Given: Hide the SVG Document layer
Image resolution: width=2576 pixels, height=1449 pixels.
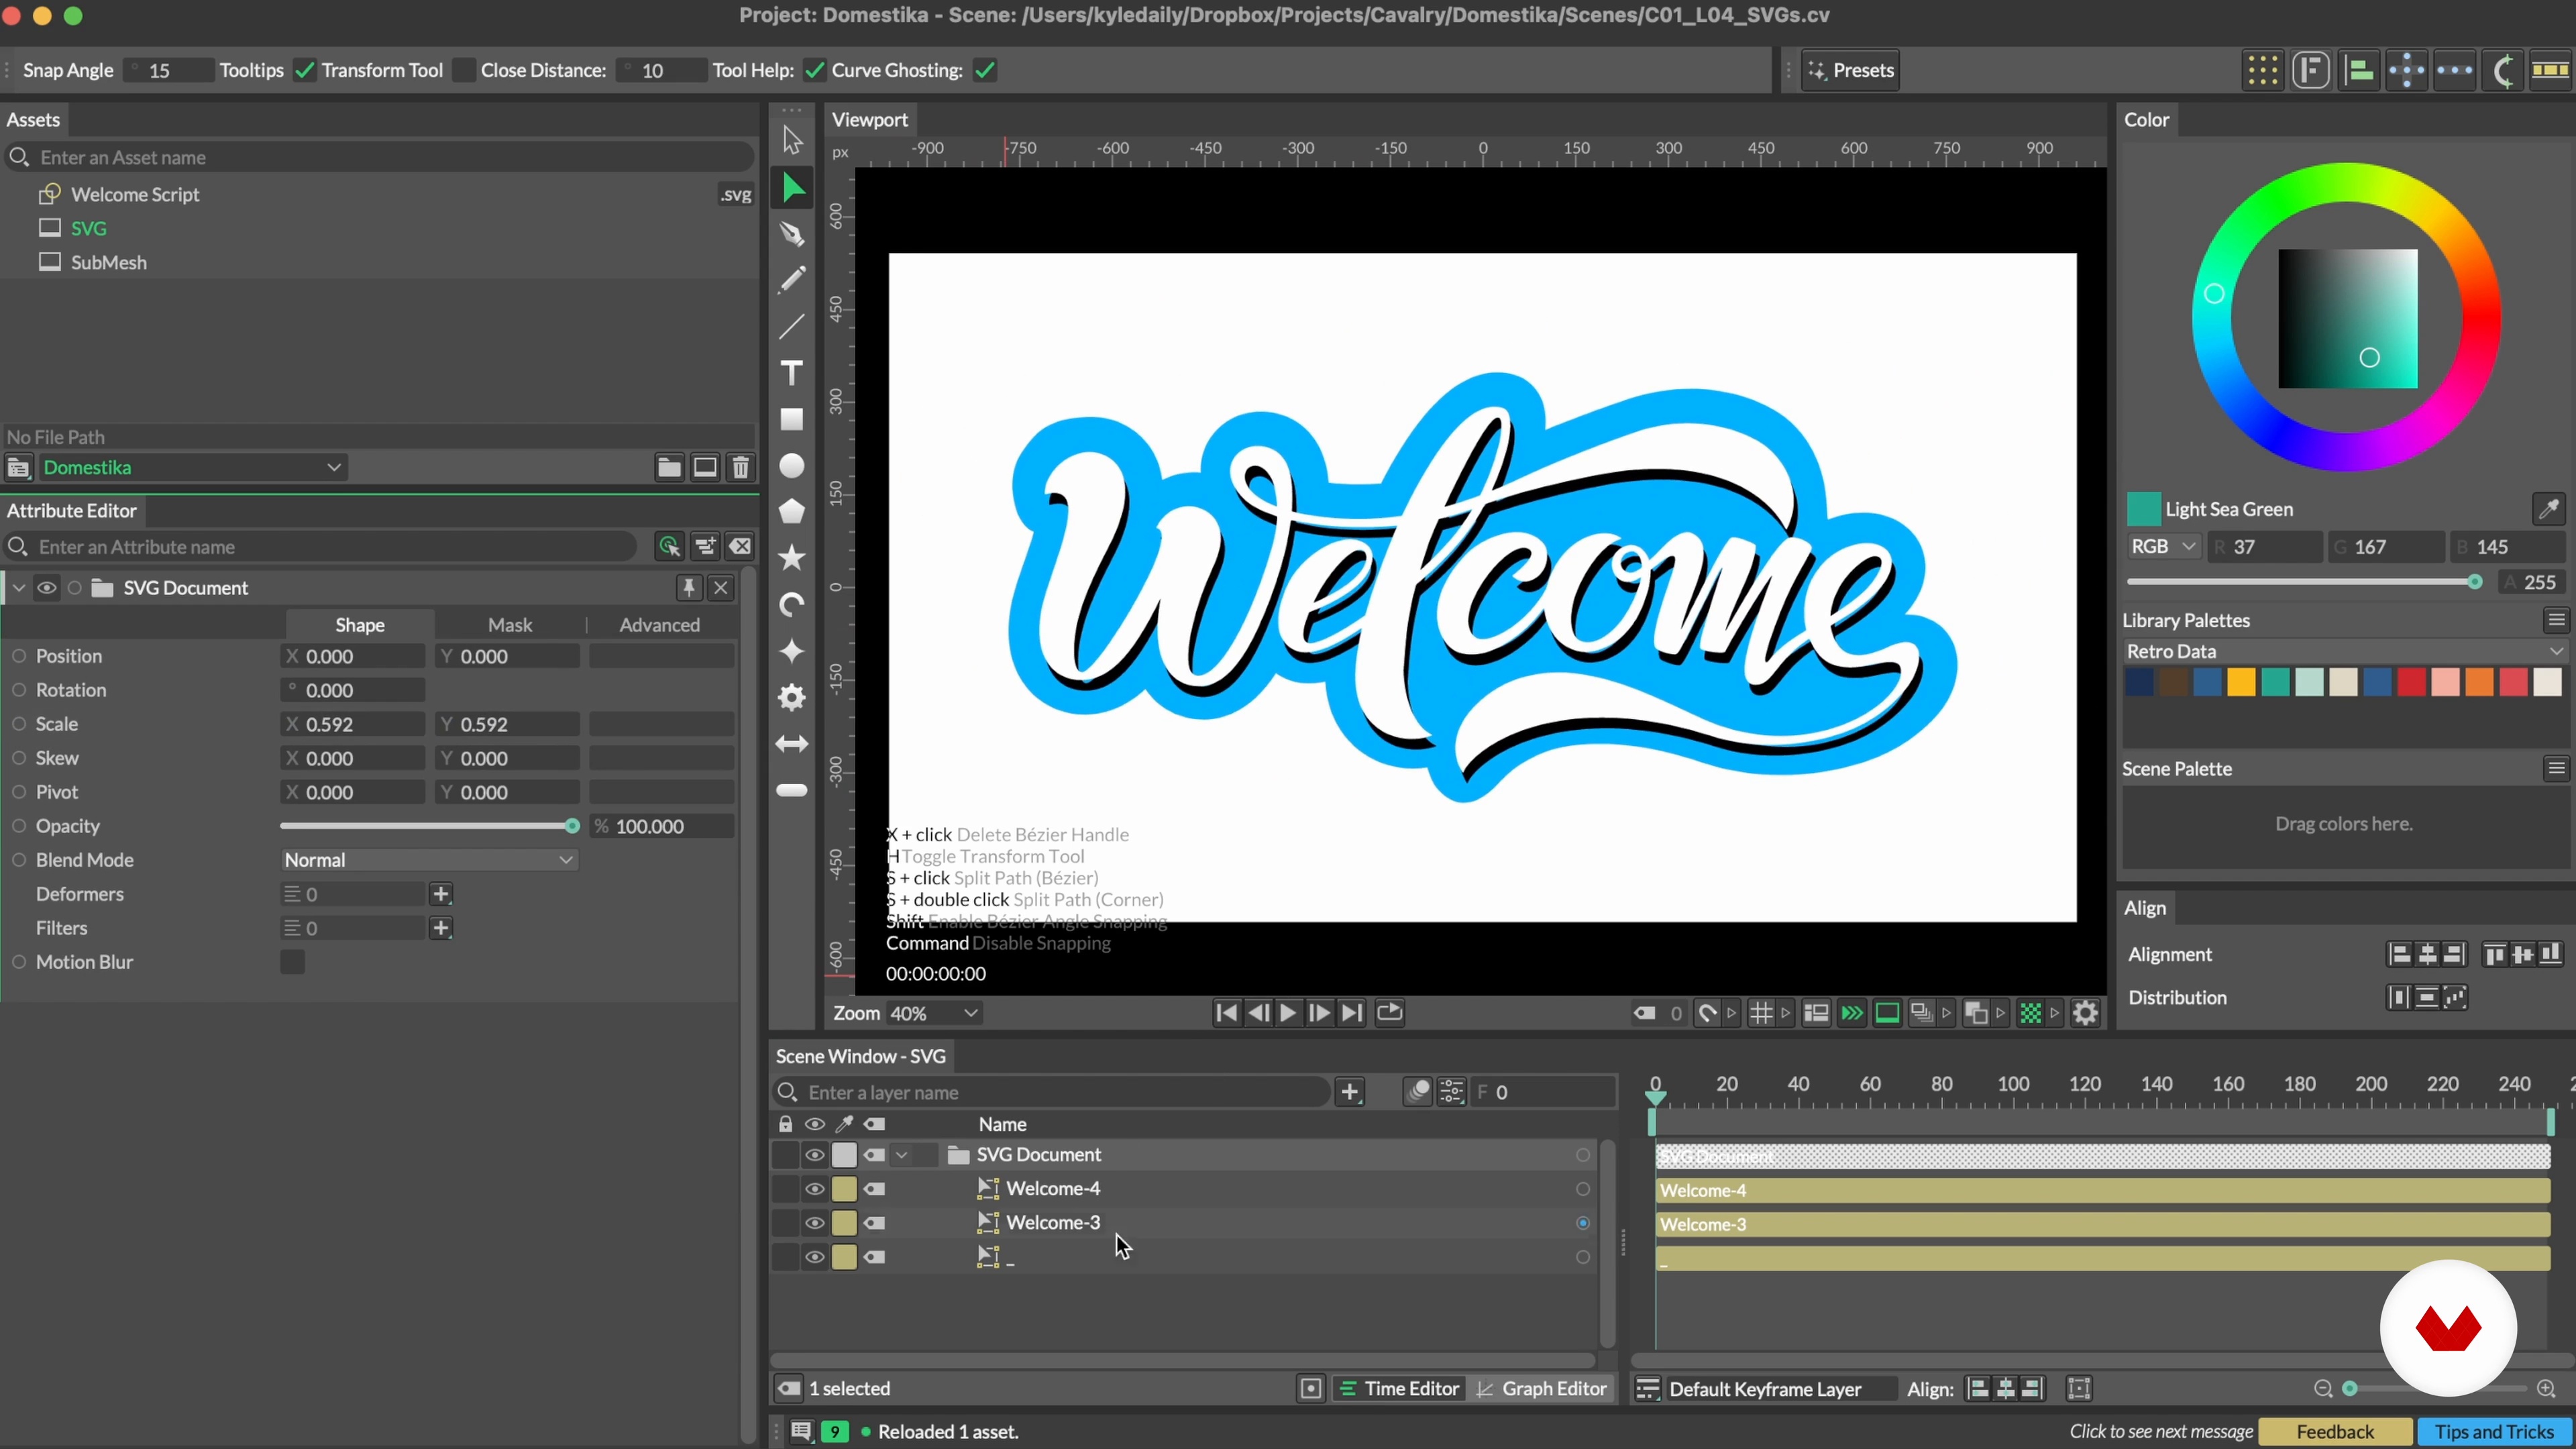Looking at the screenshot, I should [x=815, y=1155].
